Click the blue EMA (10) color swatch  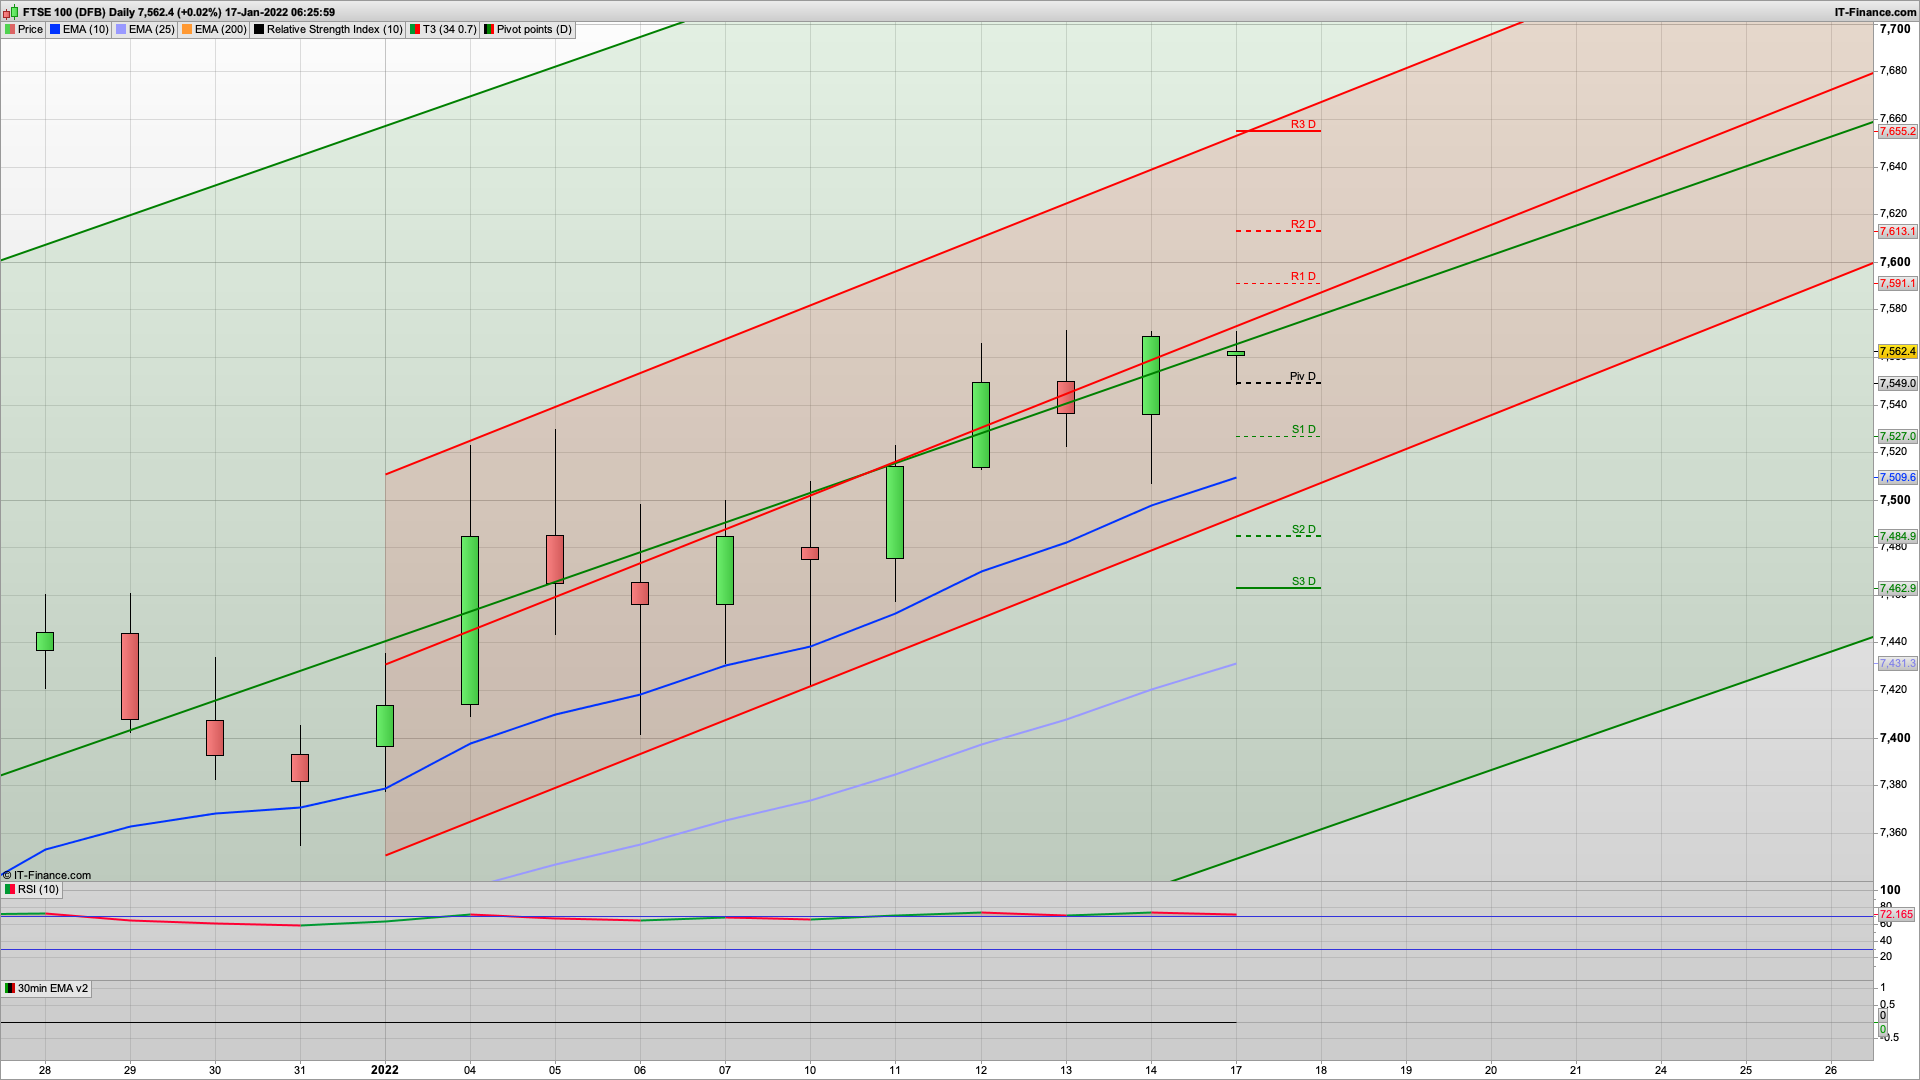55,29
